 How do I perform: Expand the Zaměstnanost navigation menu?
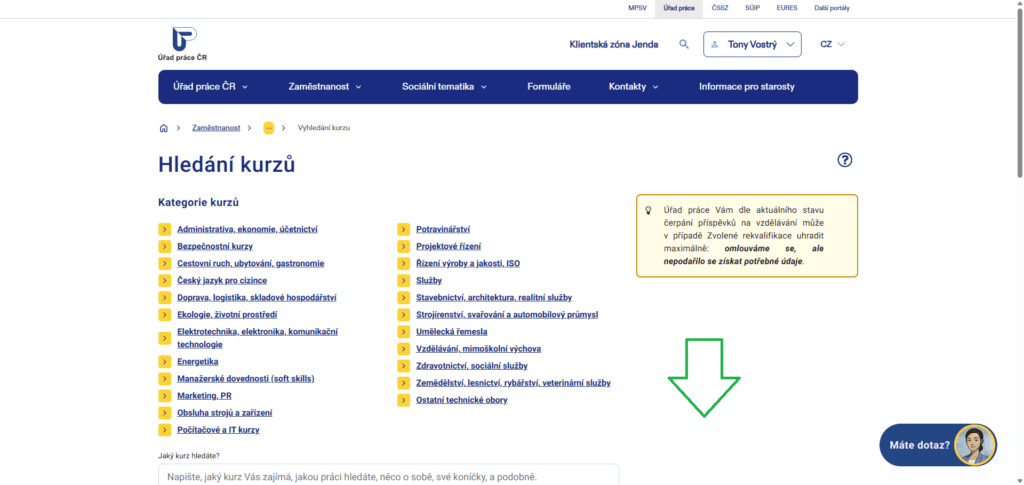325,87
